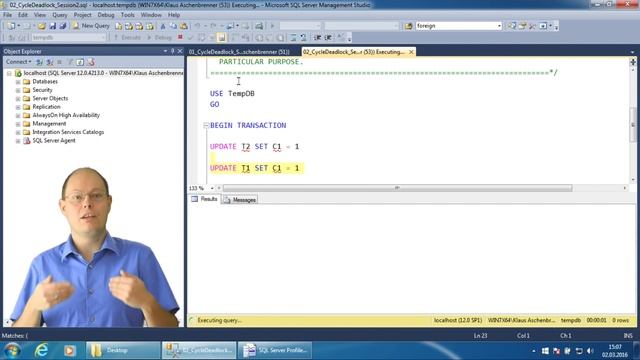Open the Window menu
Viewport: 640px width, 360px height.
pos(151,15)
